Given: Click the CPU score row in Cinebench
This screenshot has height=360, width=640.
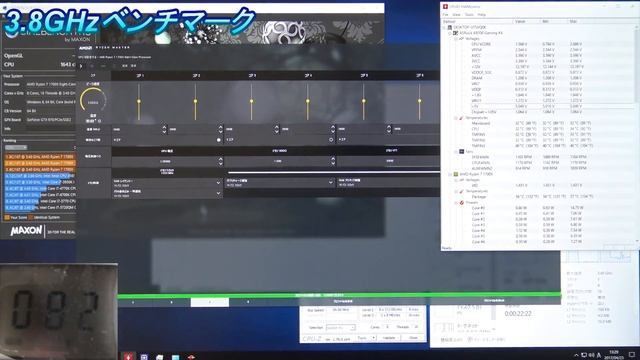Looking at the screenshot, I should point(39,64).
